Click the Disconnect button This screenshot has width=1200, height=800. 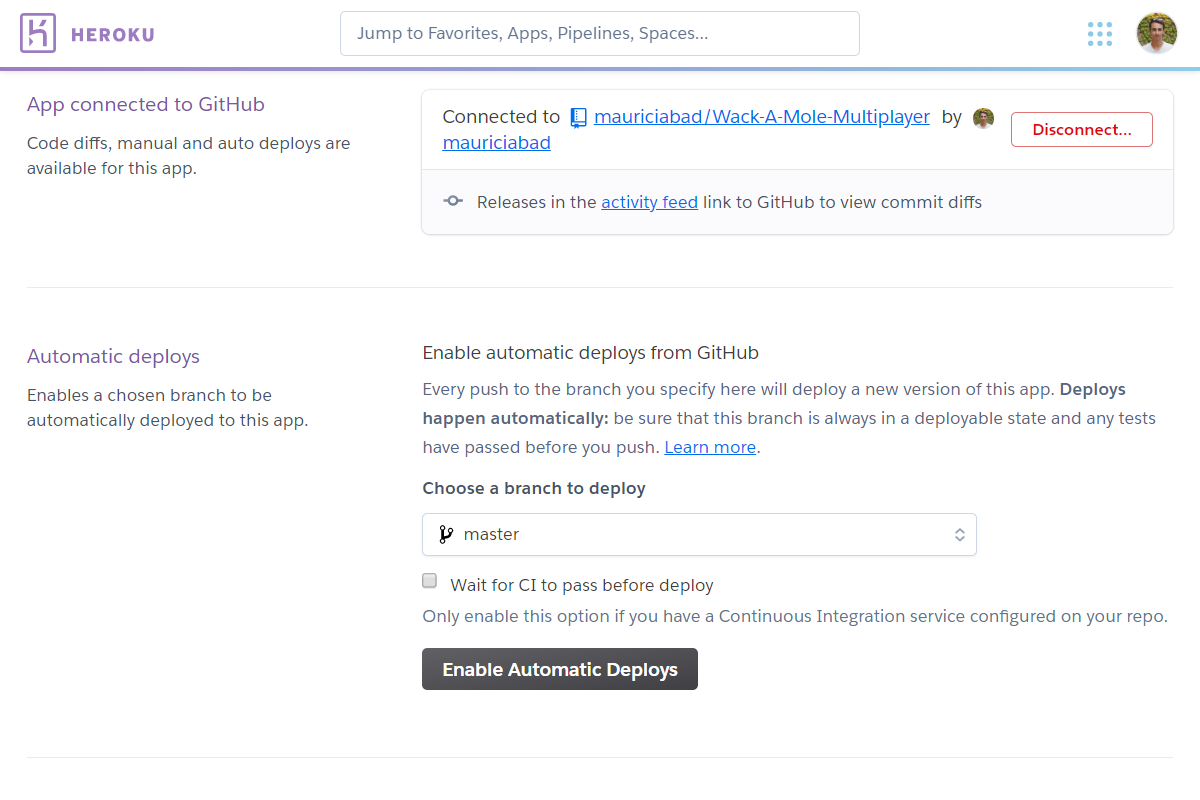point(1082,130)
